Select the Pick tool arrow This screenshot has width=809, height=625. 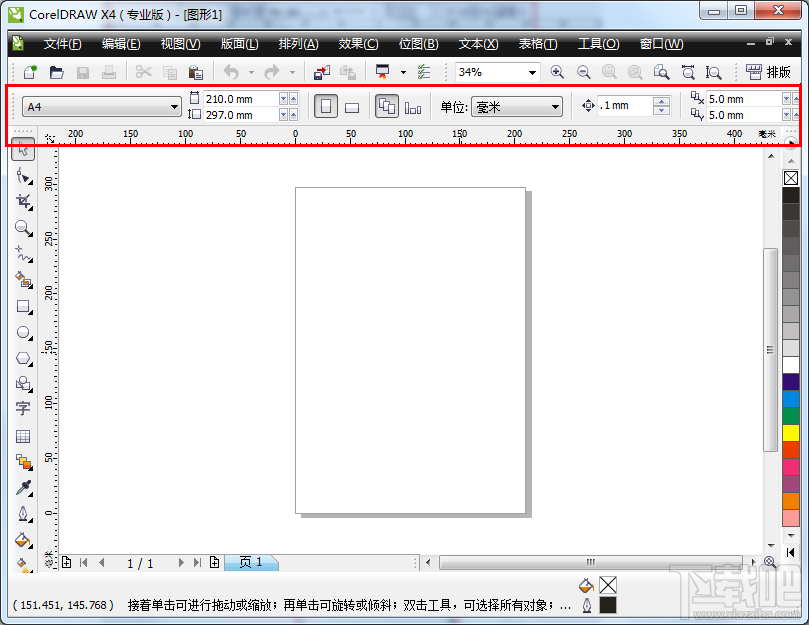click(x=23, y=149)
